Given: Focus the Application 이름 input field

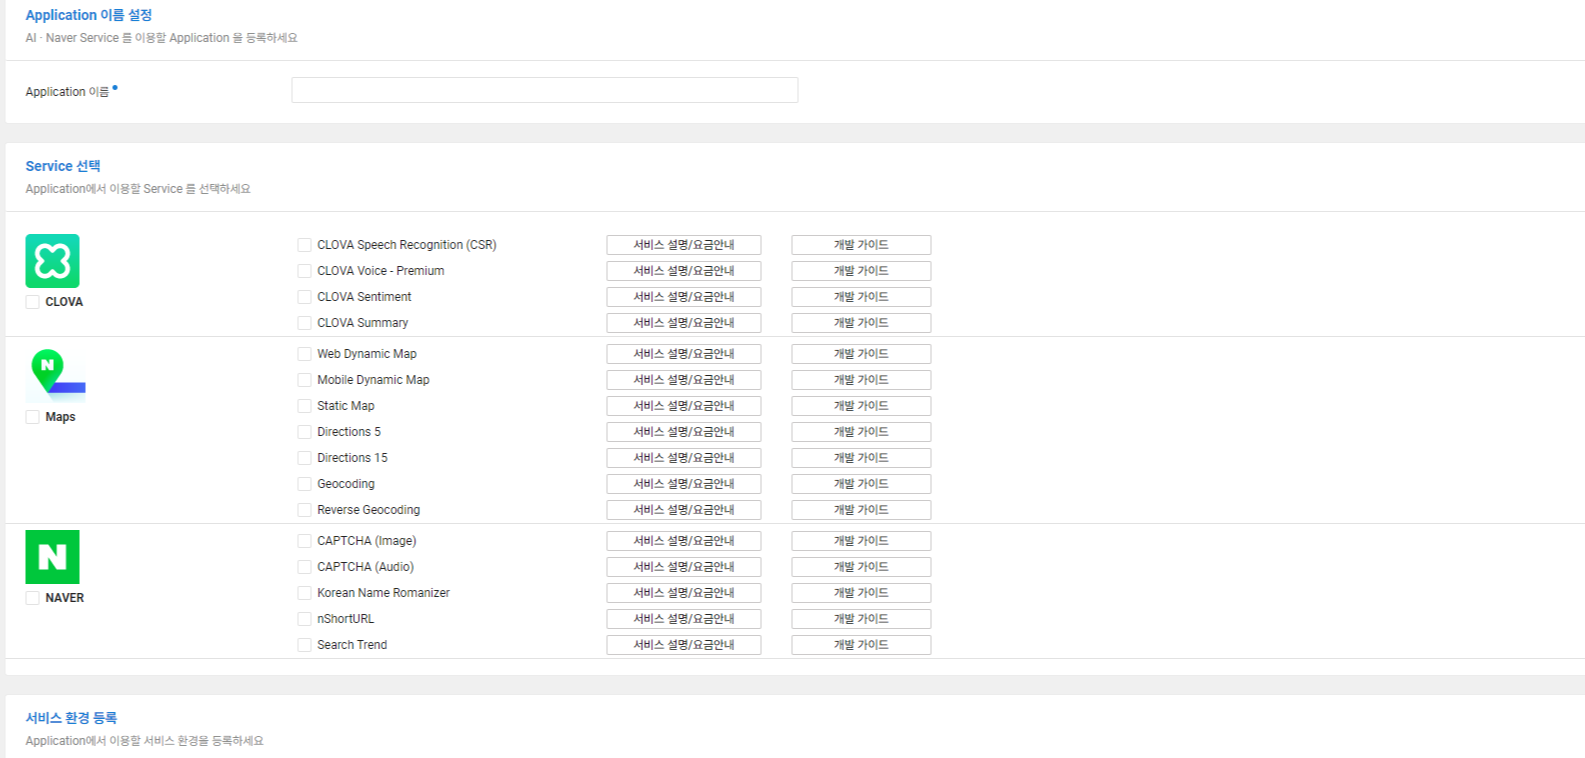Looking at the screenshot, I should pos(545,90).
